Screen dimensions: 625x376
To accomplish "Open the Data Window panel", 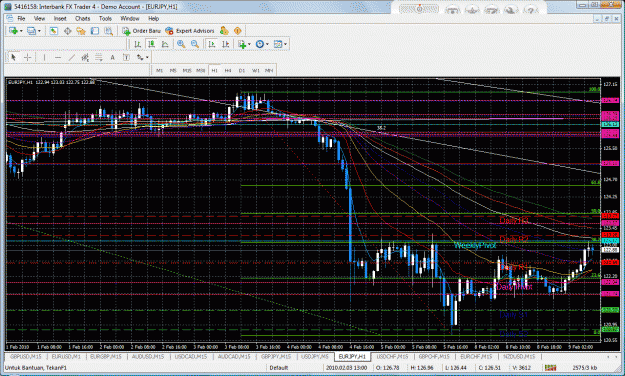I will coord(67,31).
